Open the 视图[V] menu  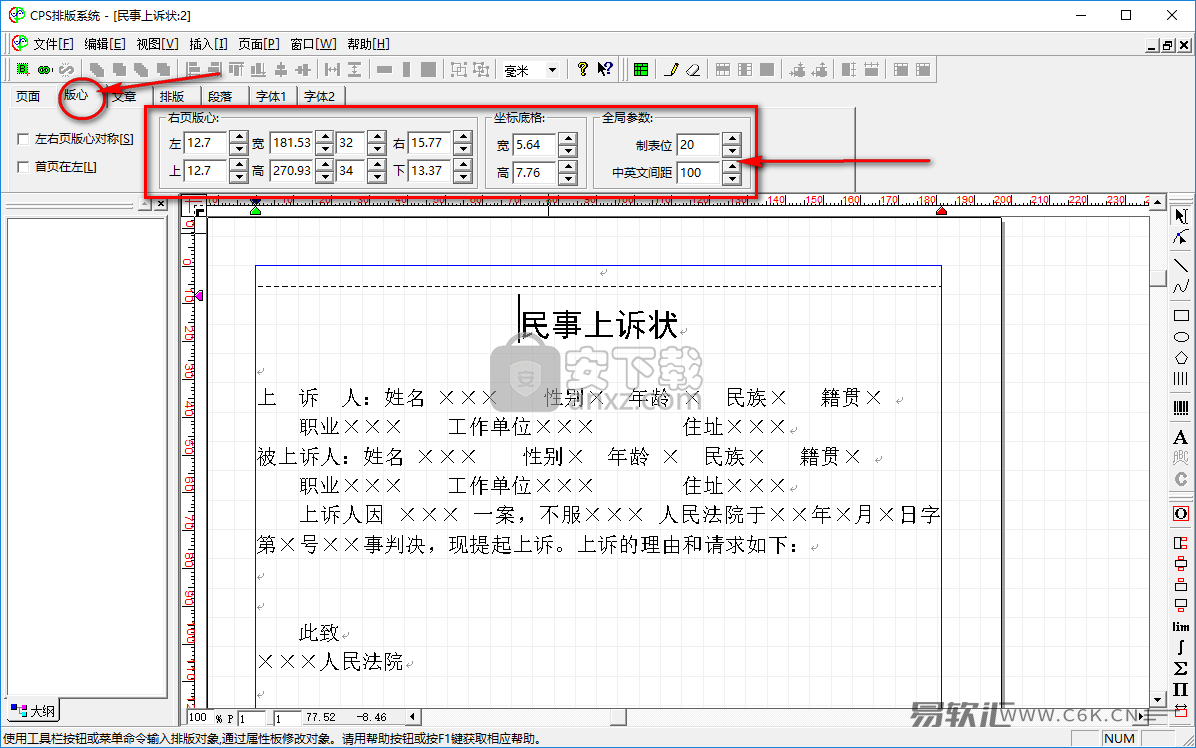[157, 44]
